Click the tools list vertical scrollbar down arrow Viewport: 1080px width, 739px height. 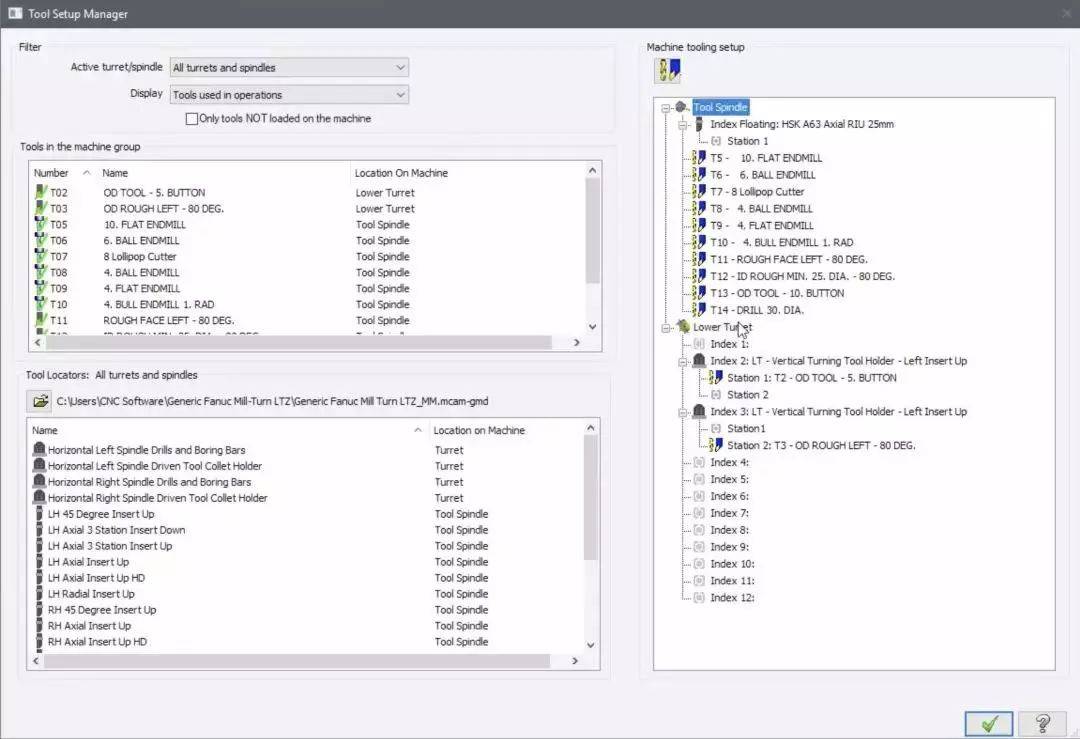click(592, 327)
